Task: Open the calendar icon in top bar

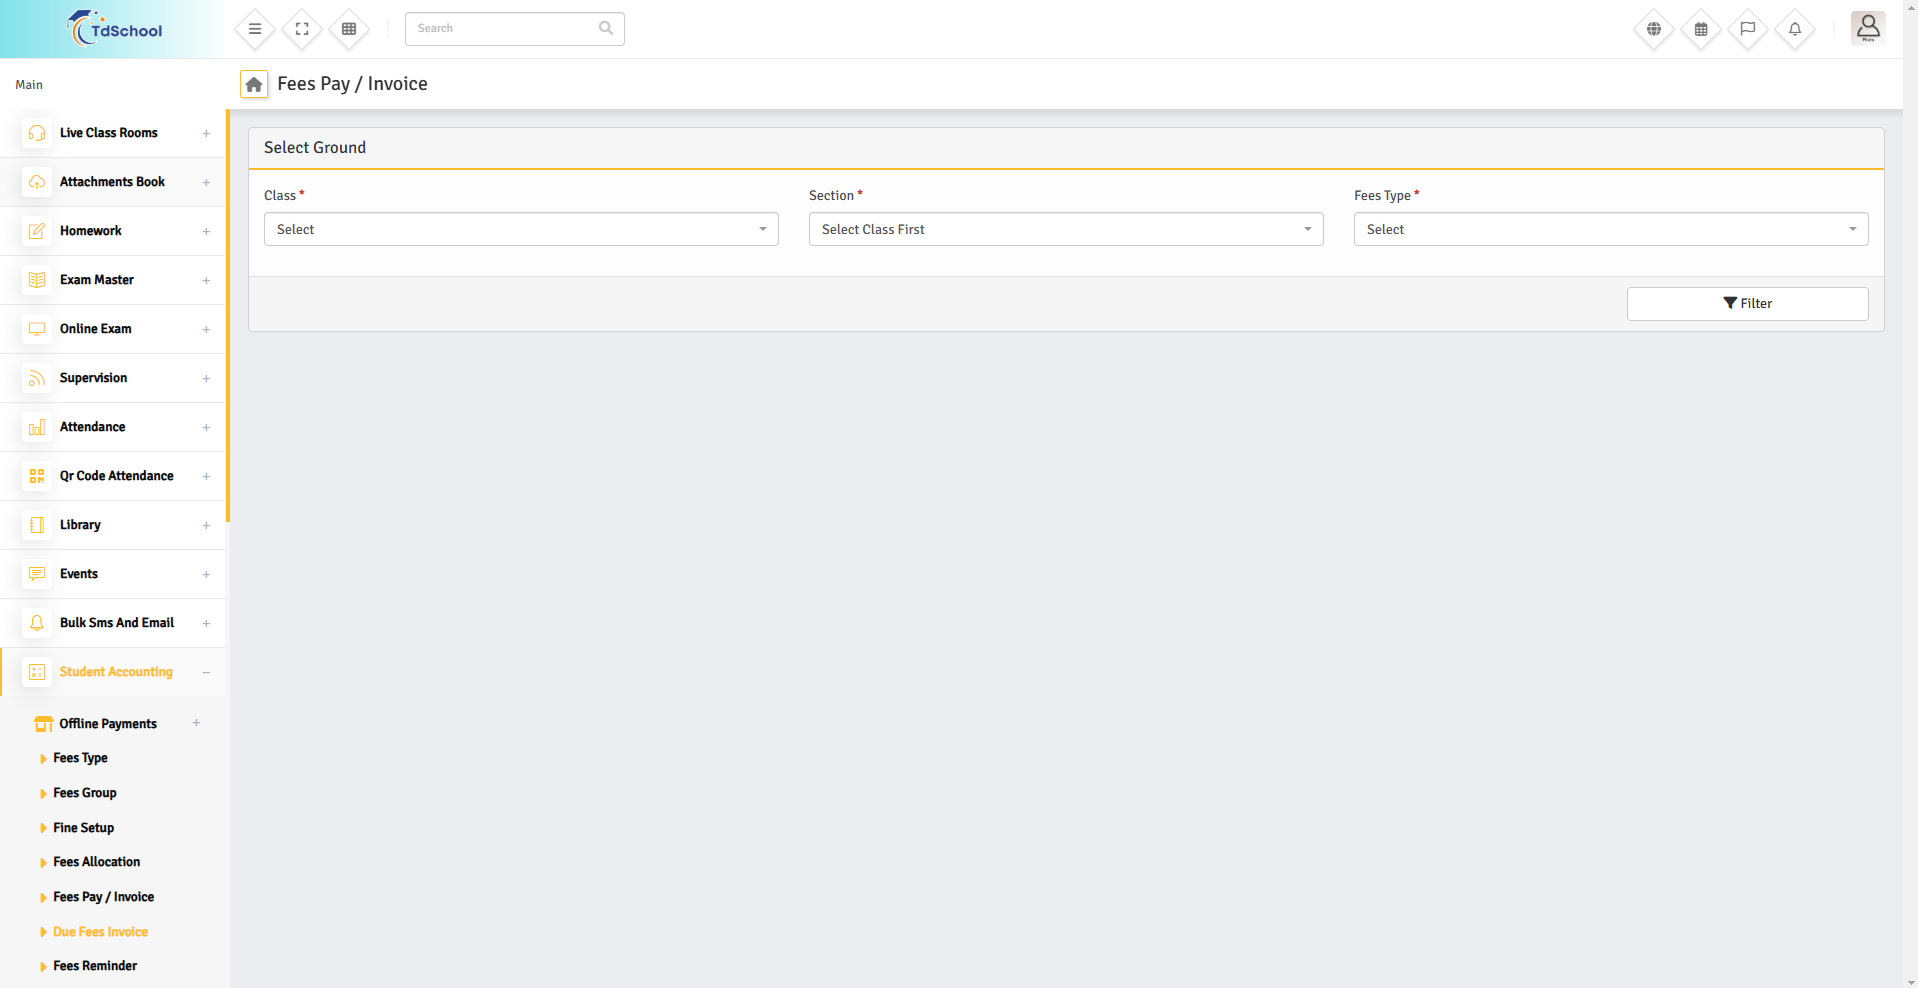Action: (1701, 29)
